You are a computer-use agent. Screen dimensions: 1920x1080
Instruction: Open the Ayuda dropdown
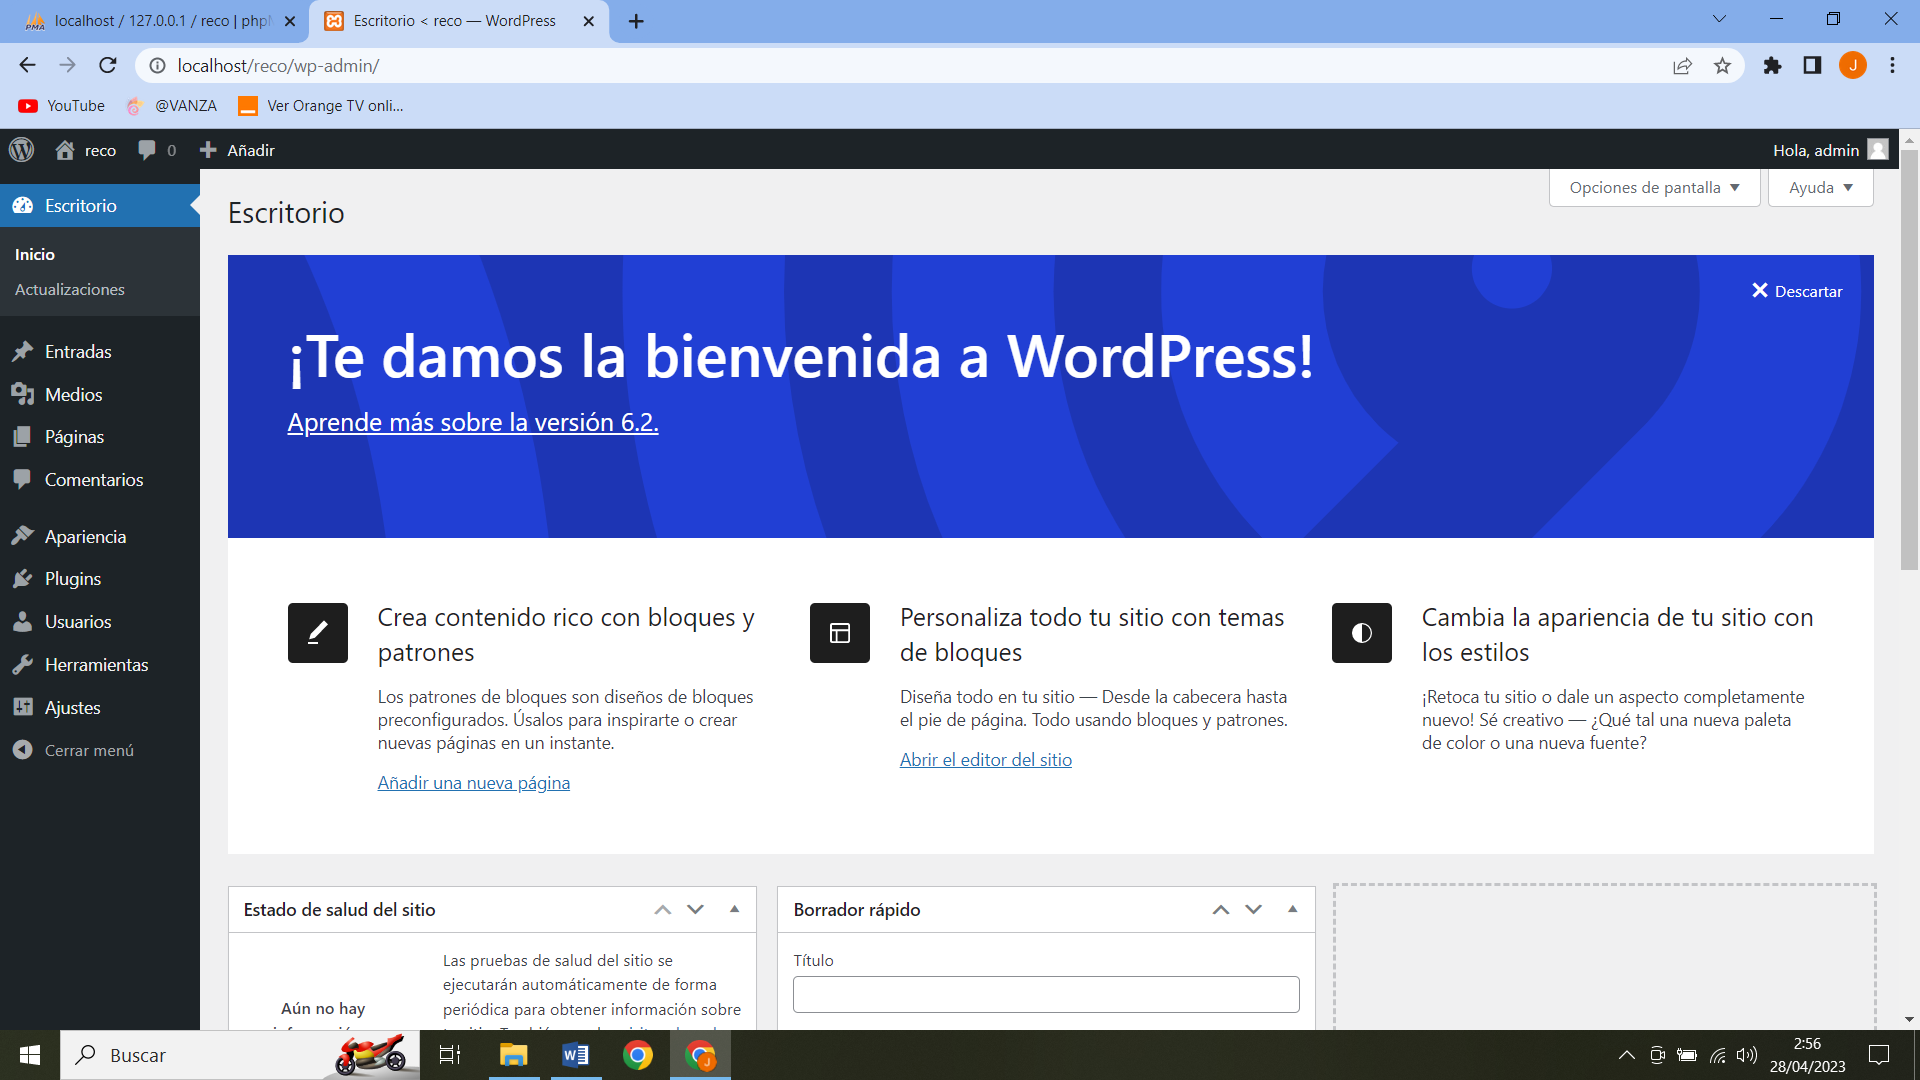(x=1819, y=187)
